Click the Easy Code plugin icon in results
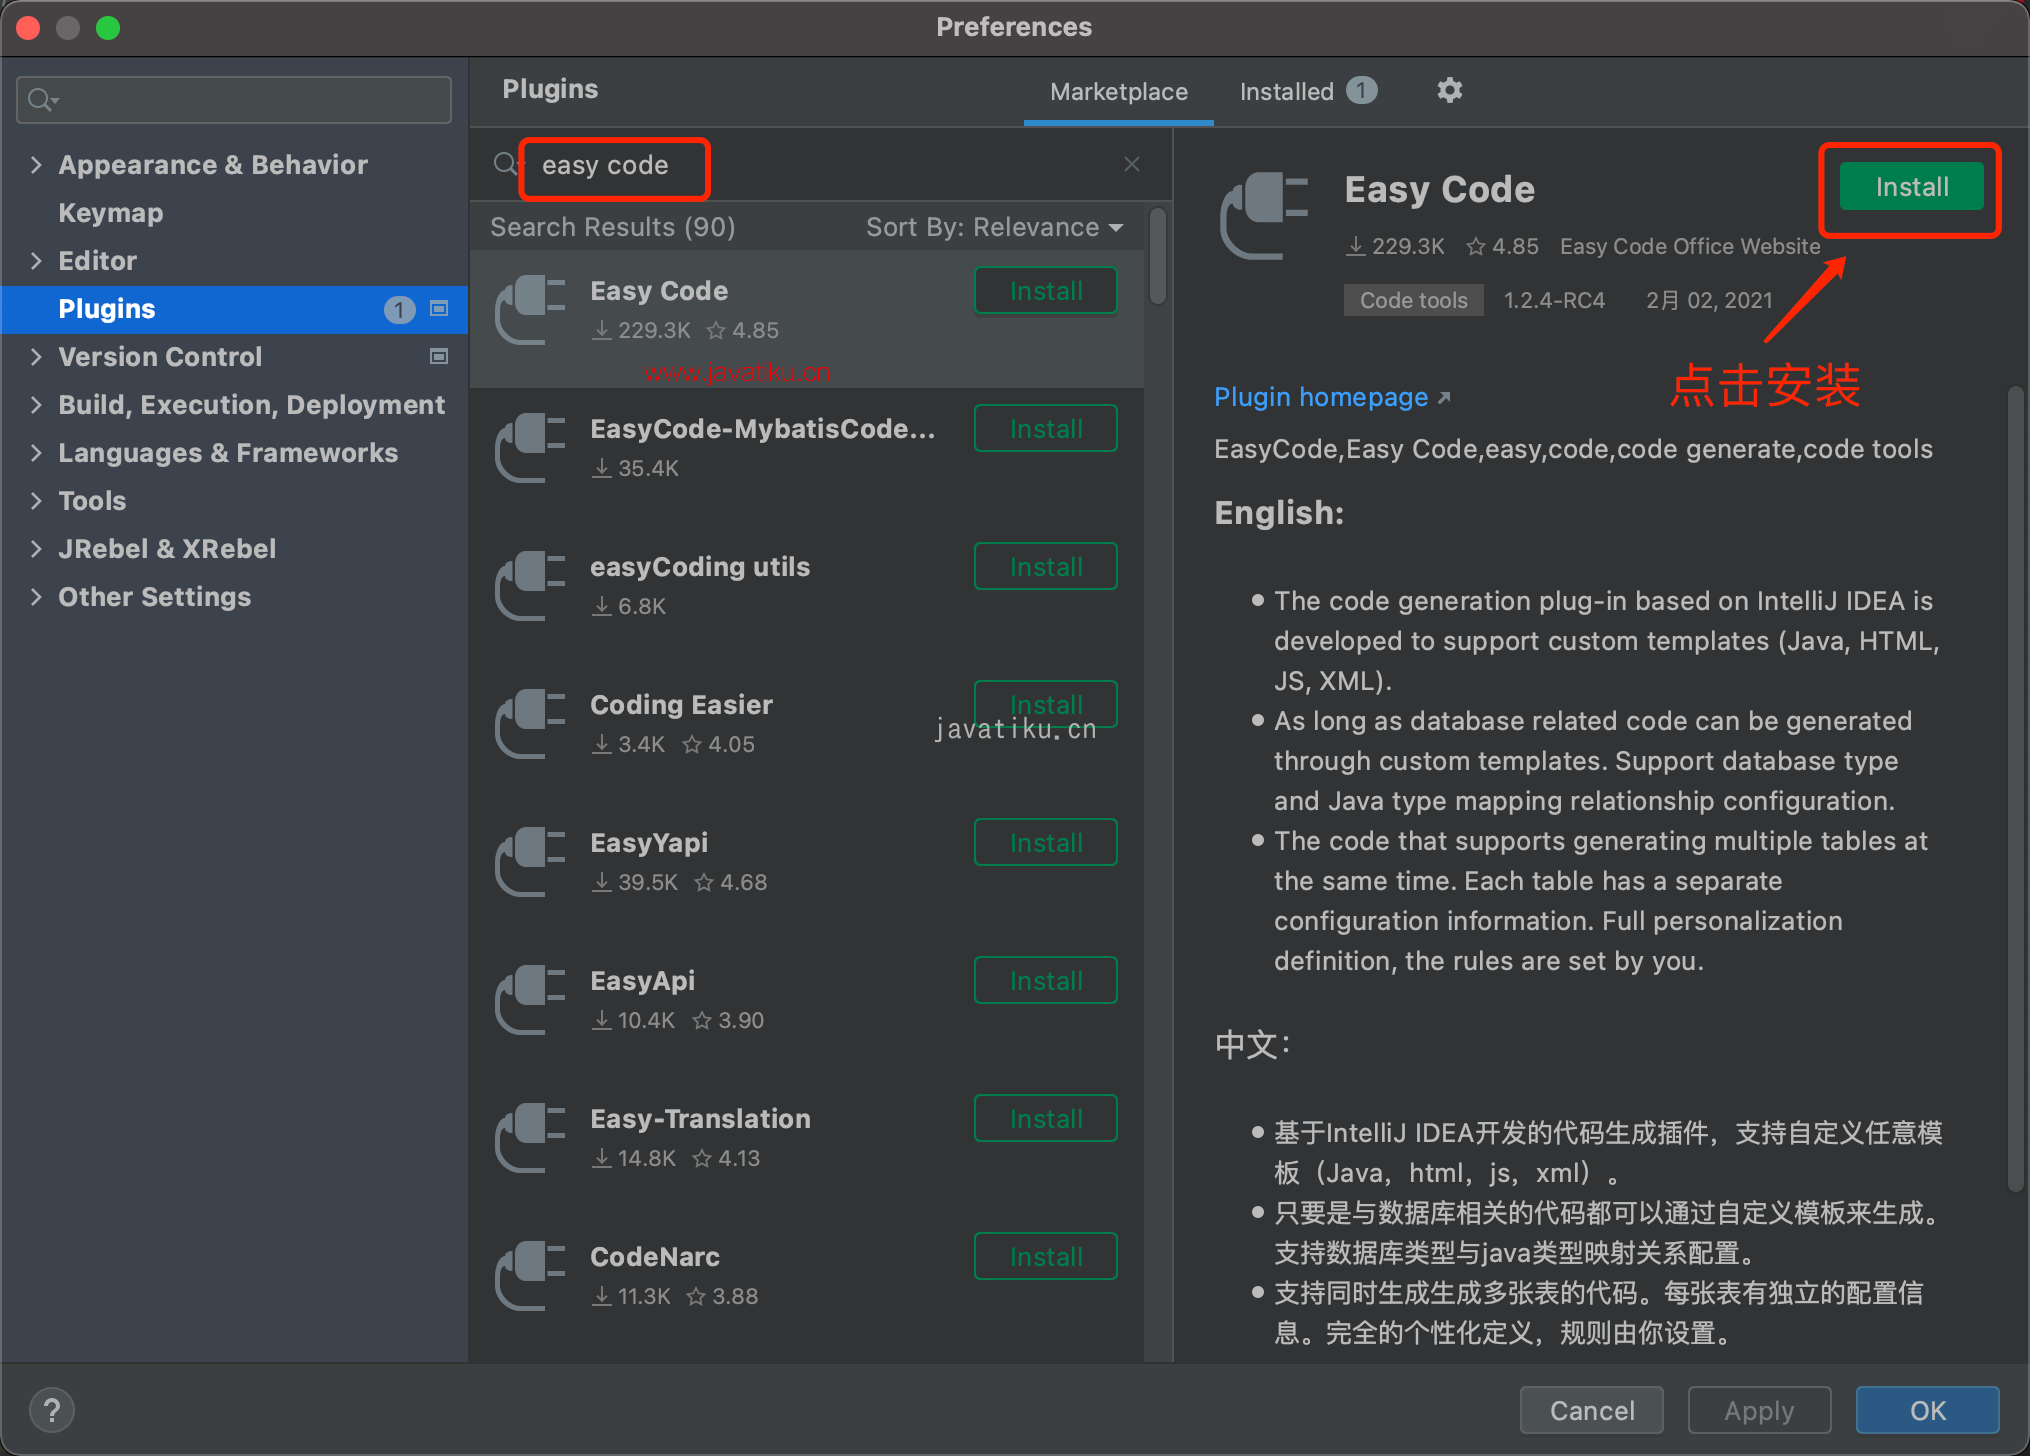This screenshot has width=2030, height=1456. (530, 310)
